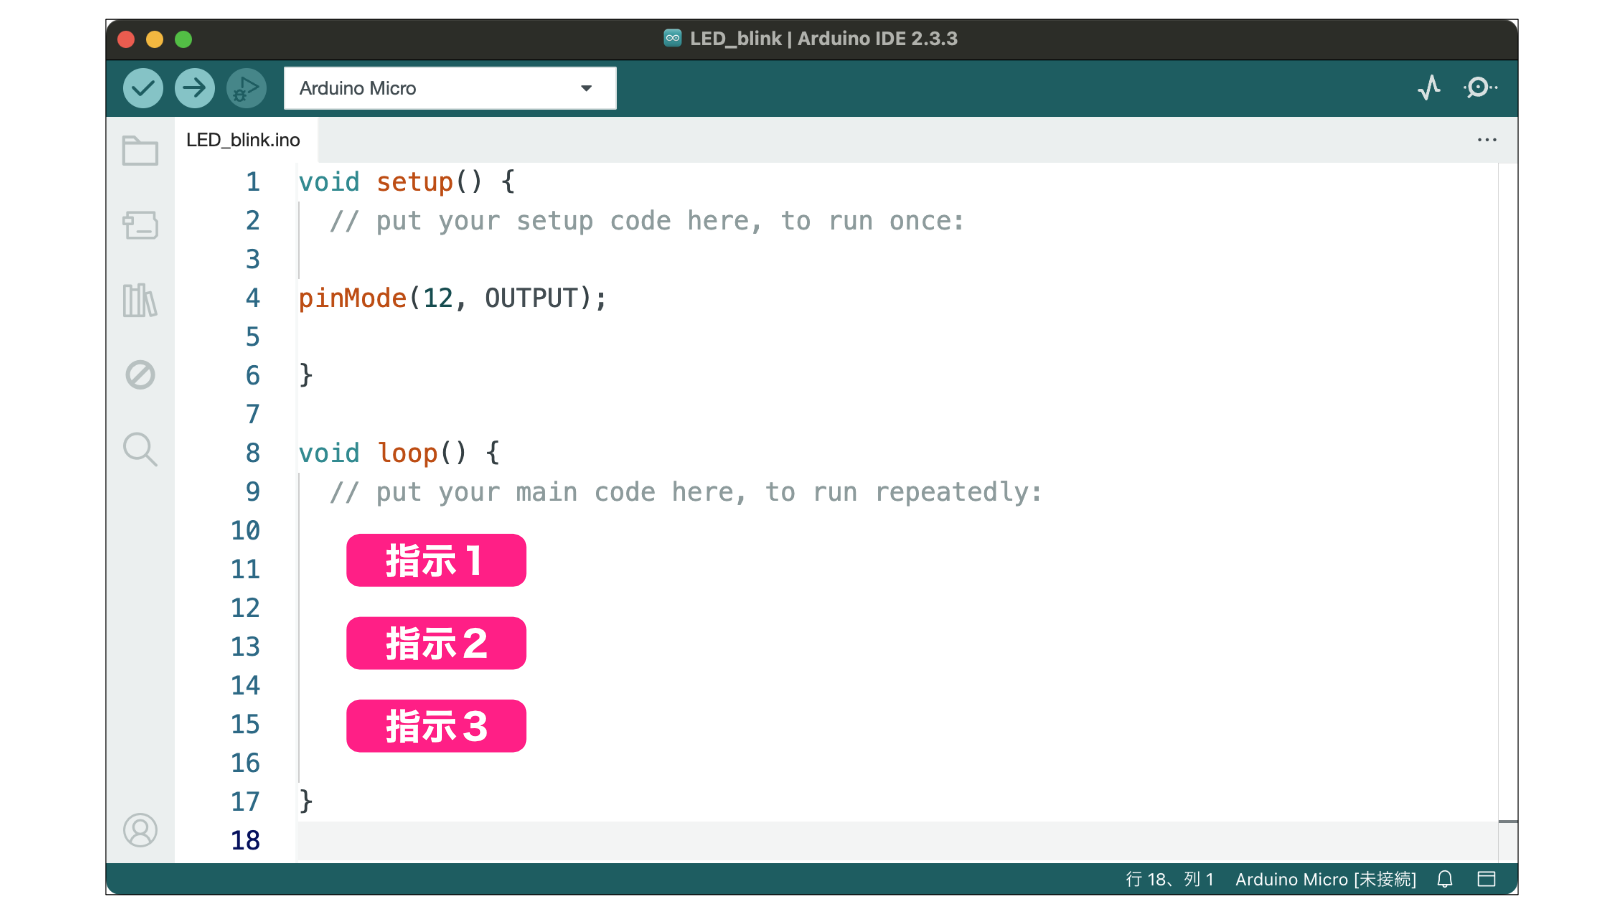Open the Debug sidebar panel
Viewport: 1624px width, 914px height.
click(x=140, y=375)
